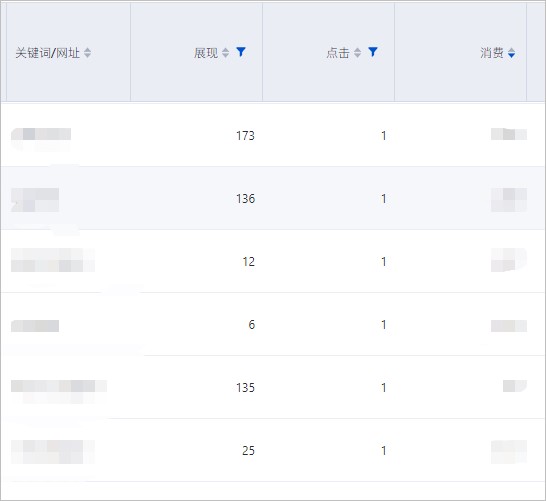Open the blurred keyword in the 135 row

pyautogui.click(x=59, y=386)
